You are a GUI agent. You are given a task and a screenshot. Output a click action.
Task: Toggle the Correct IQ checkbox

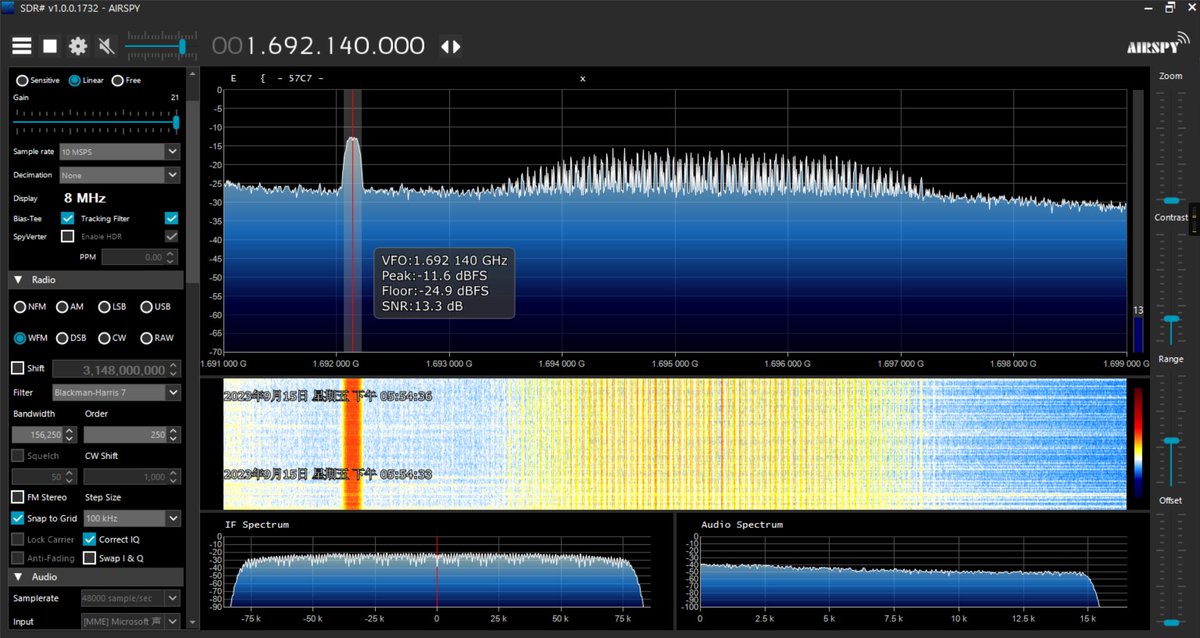point(90,539)
